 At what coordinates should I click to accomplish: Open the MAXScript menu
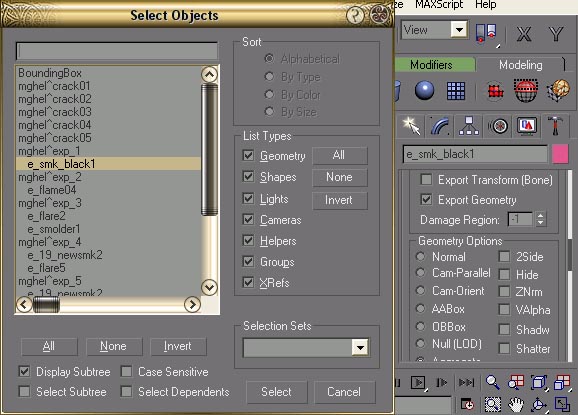439,4
